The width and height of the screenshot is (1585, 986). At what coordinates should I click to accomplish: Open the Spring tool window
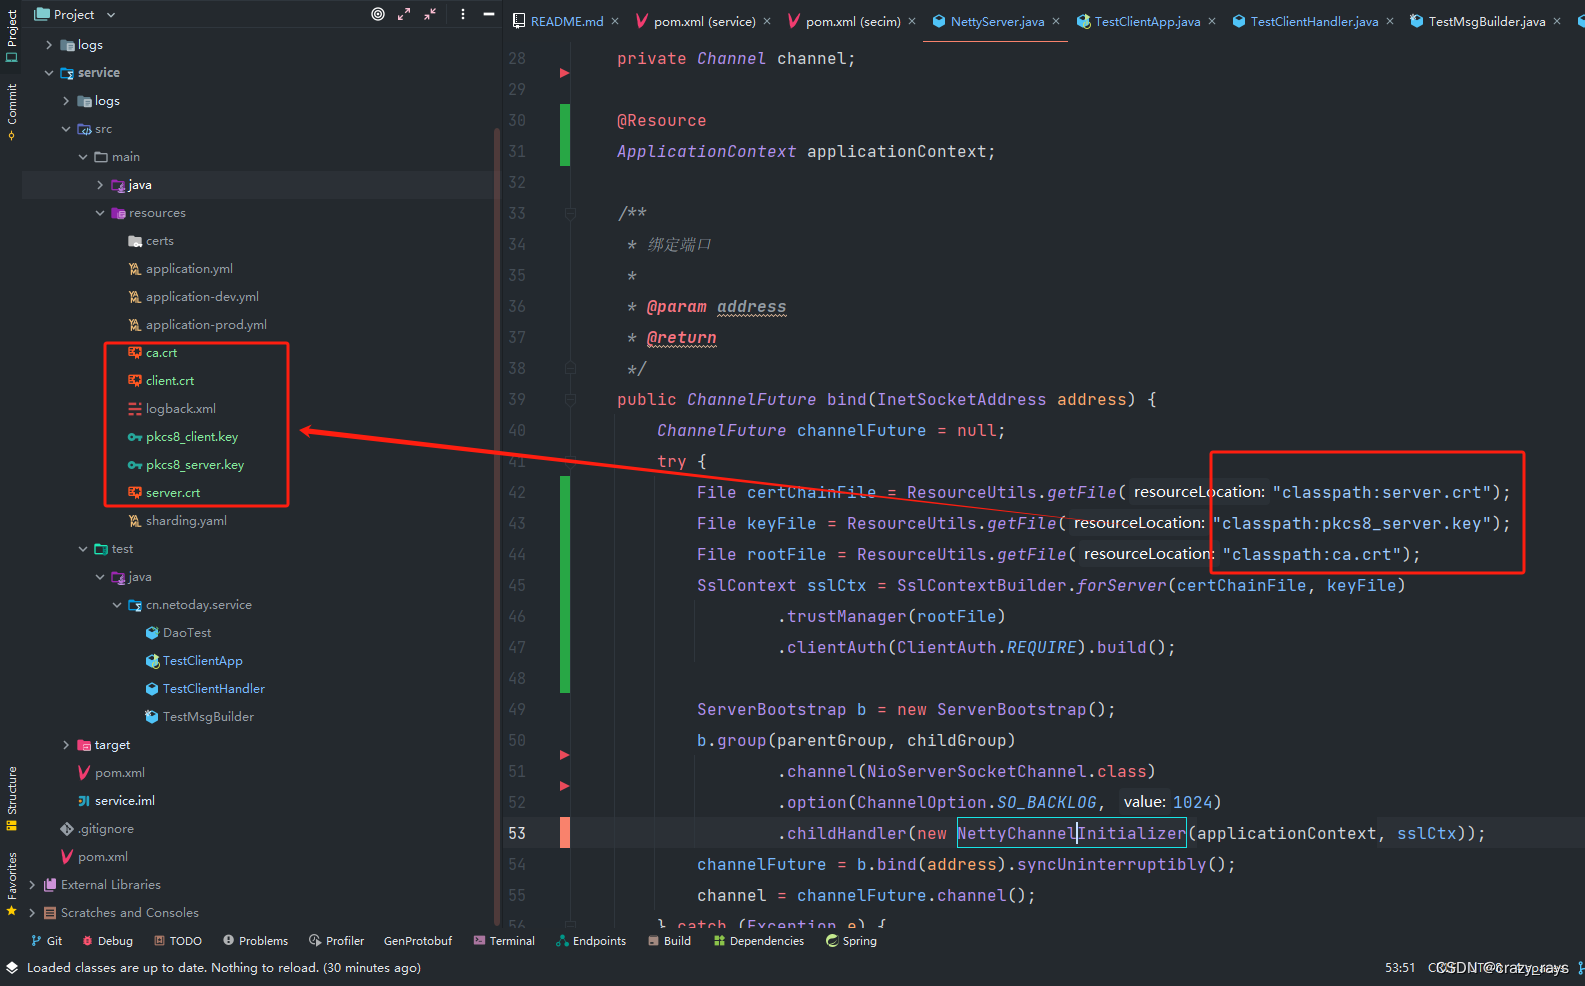click(x=851, y=941)
